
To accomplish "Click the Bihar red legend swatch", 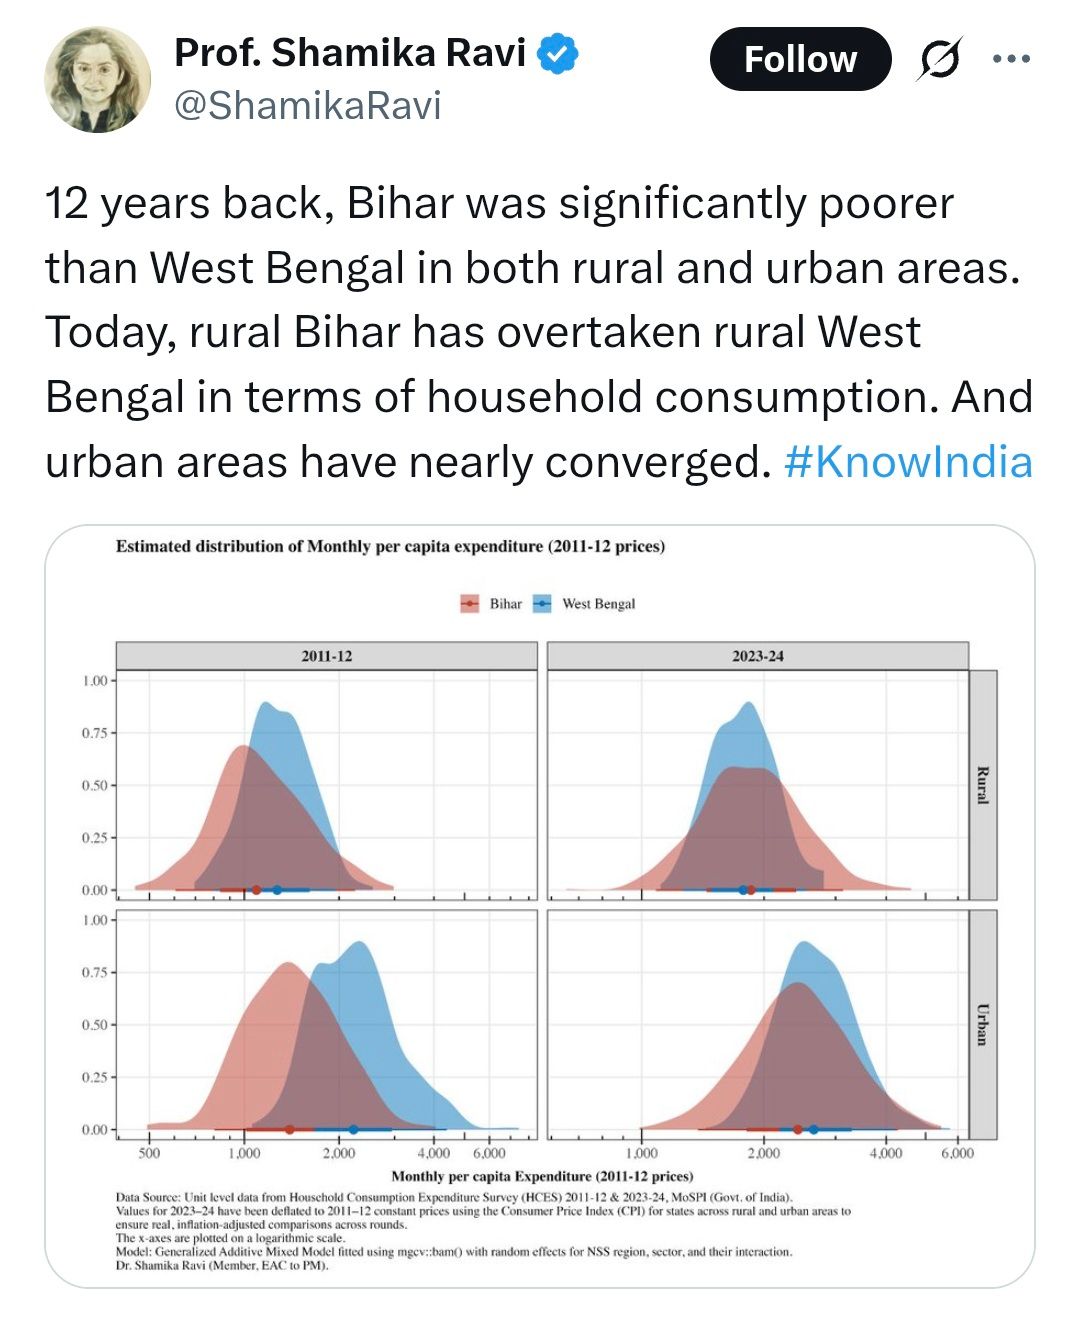I will click(x=470, y=603).
